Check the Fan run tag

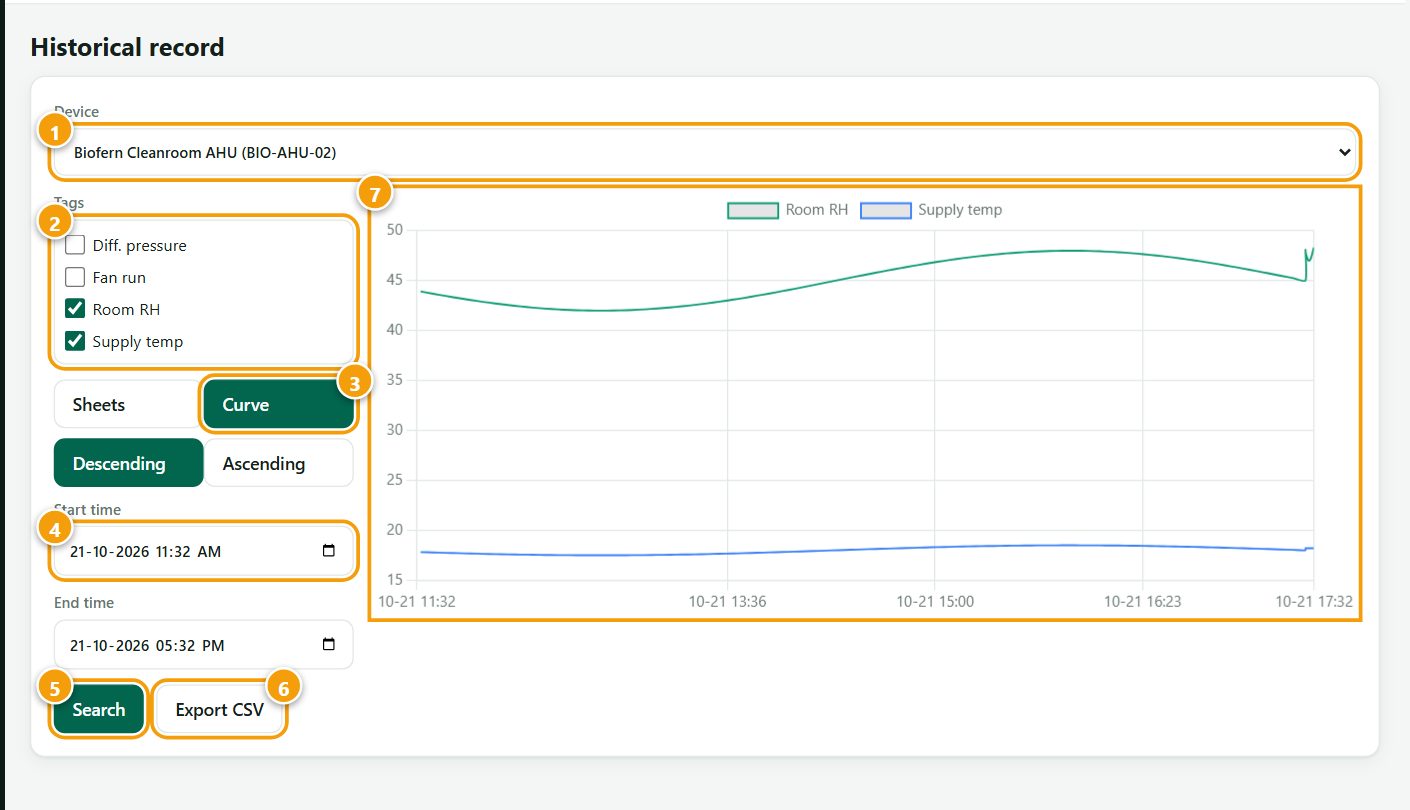(75, 277)
